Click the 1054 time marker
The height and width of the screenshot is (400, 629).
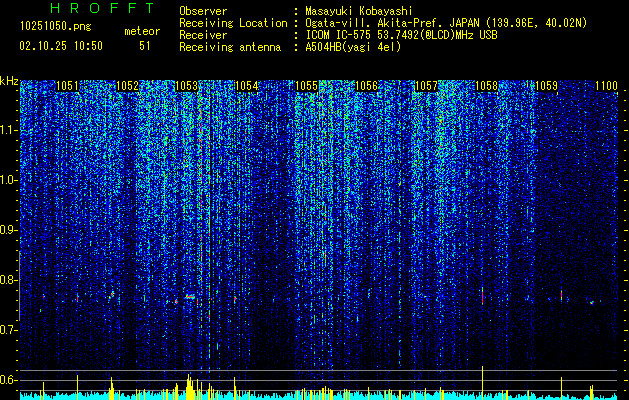point(247,86)
